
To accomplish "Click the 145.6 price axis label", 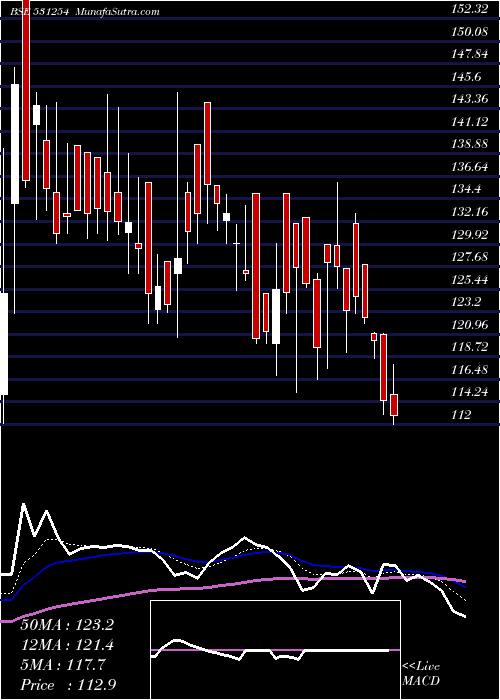I will coord(467,77).
